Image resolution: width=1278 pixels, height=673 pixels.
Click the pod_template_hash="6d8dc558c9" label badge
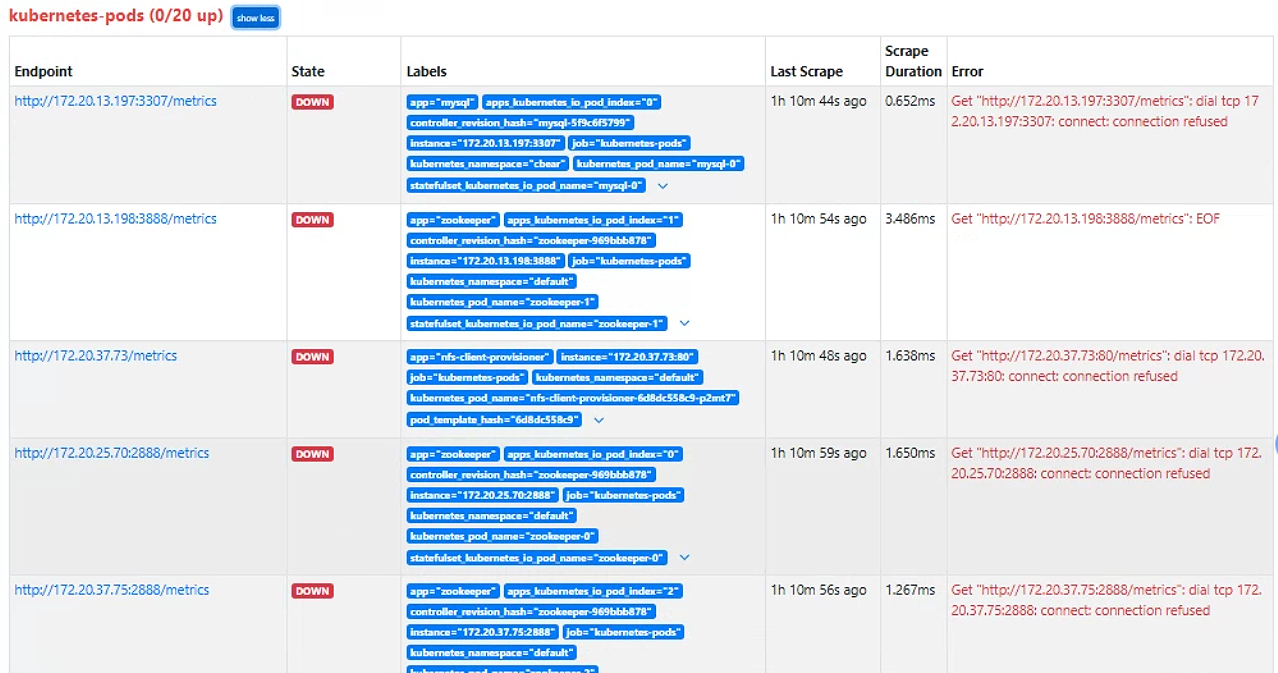pos(495,420)
